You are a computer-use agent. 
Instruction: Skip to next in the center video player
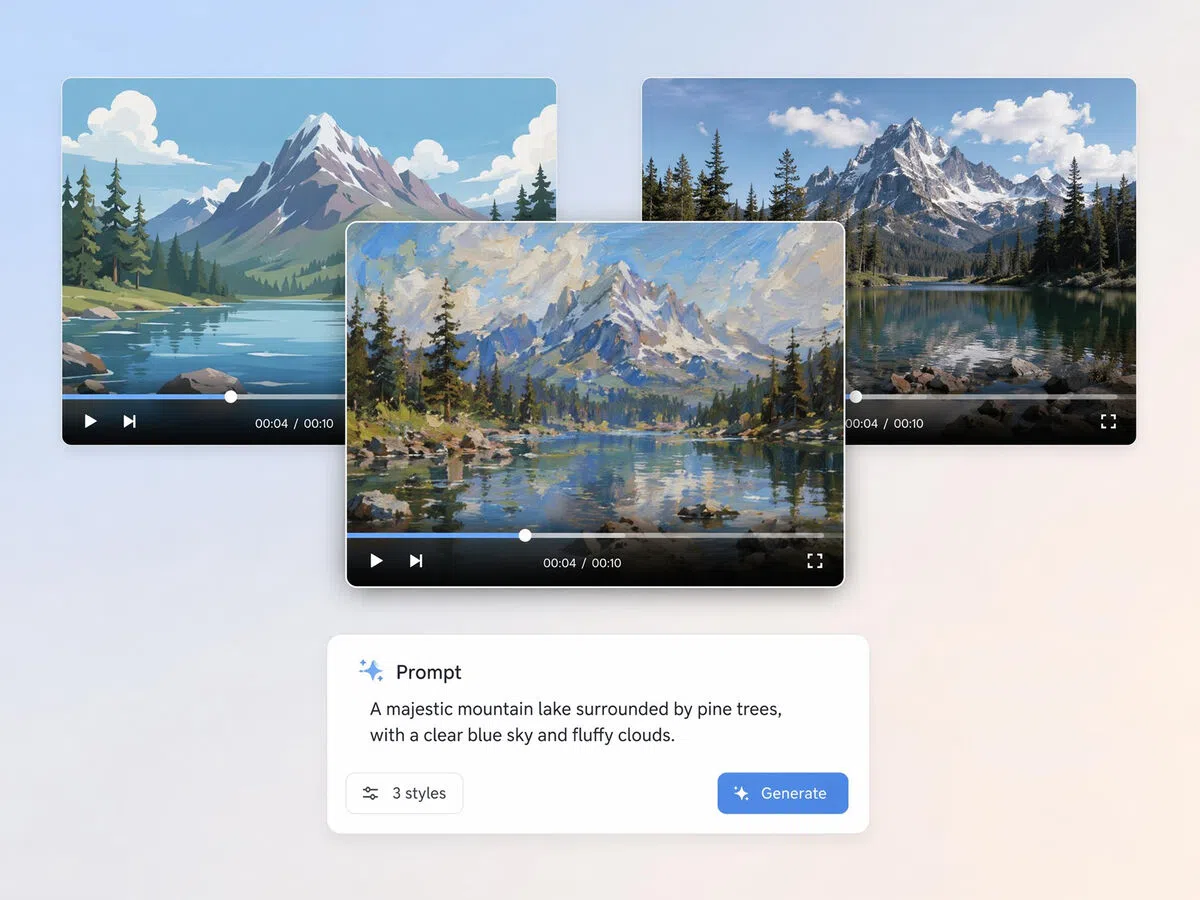click(416, 561)
